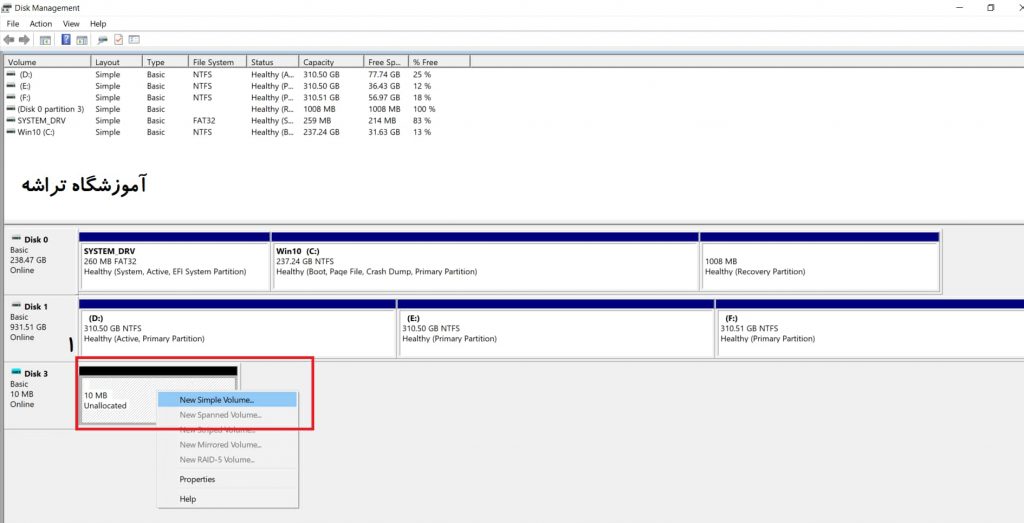Image resolution: width=1024 pixels, height=523 pixels.
Task: Open the View menu
Action: coord(71,24)
